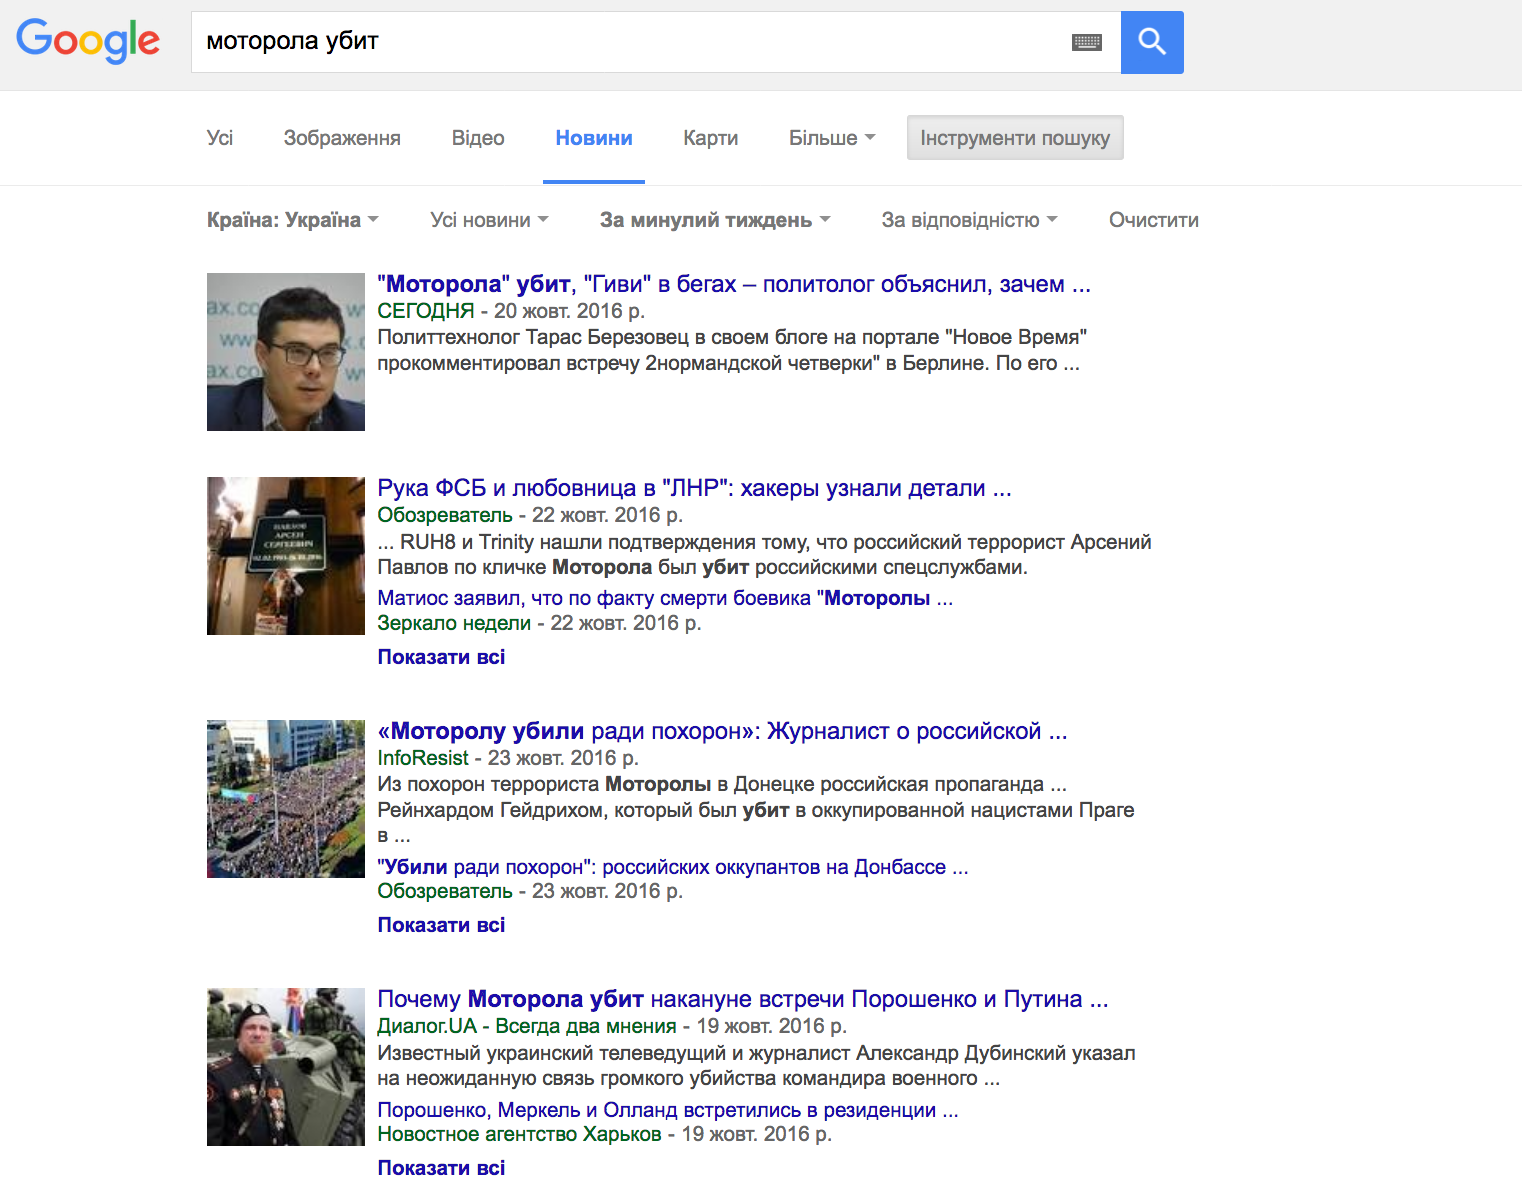Select the Новини tab

[594, 138]
